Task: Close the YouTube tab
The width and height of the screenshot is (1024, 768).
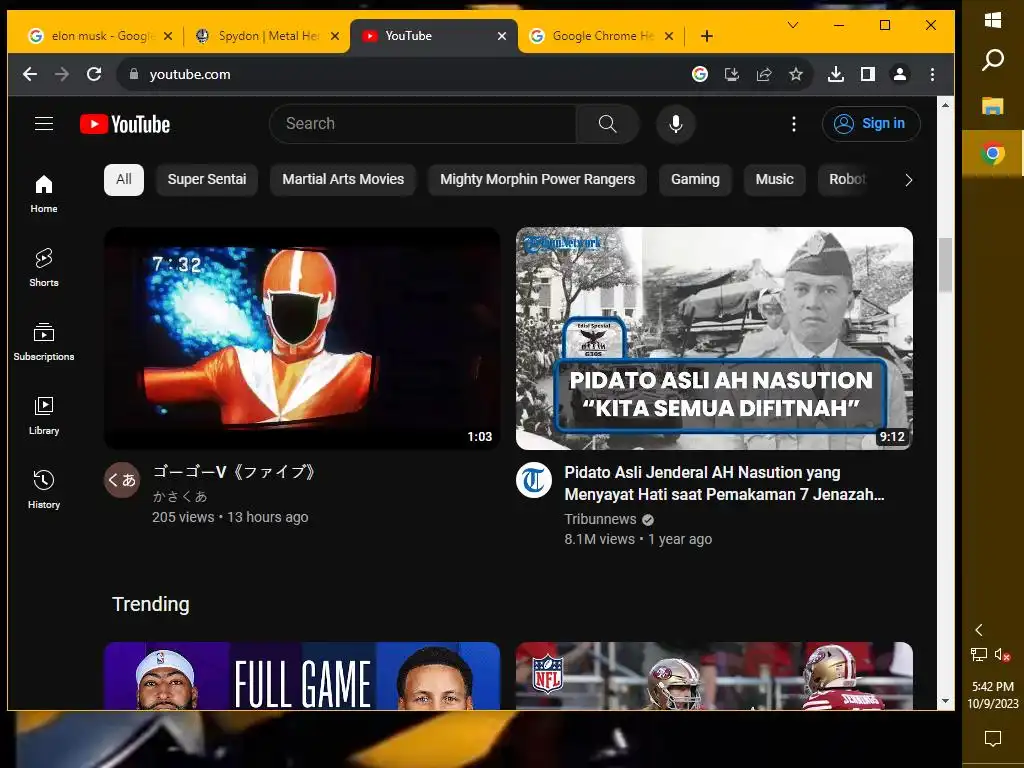Action: 502,36
